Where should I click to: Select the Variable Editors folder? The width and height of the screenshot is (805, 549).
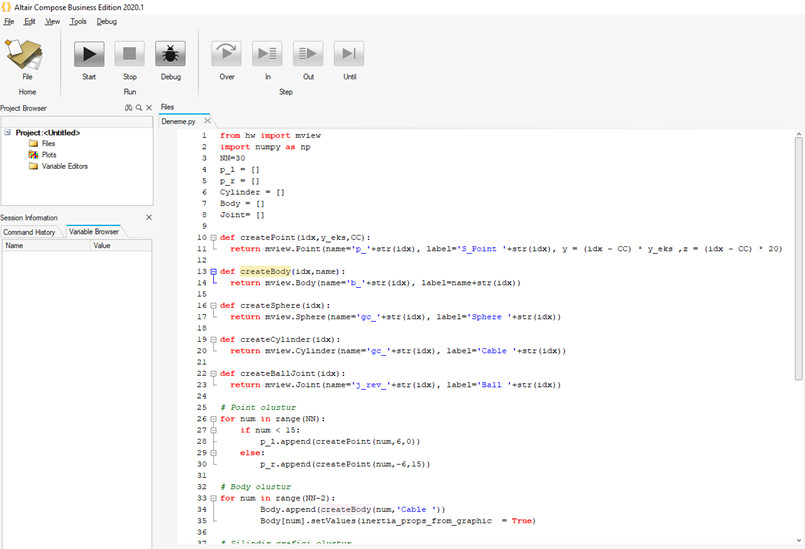64,166
